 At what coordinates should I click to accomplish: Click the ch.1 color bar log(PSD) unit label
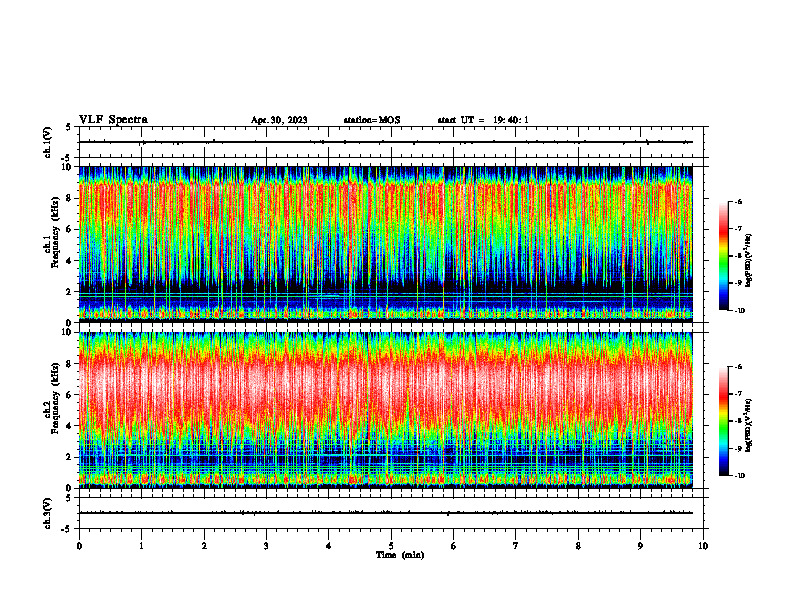click(x=750, y=260)
